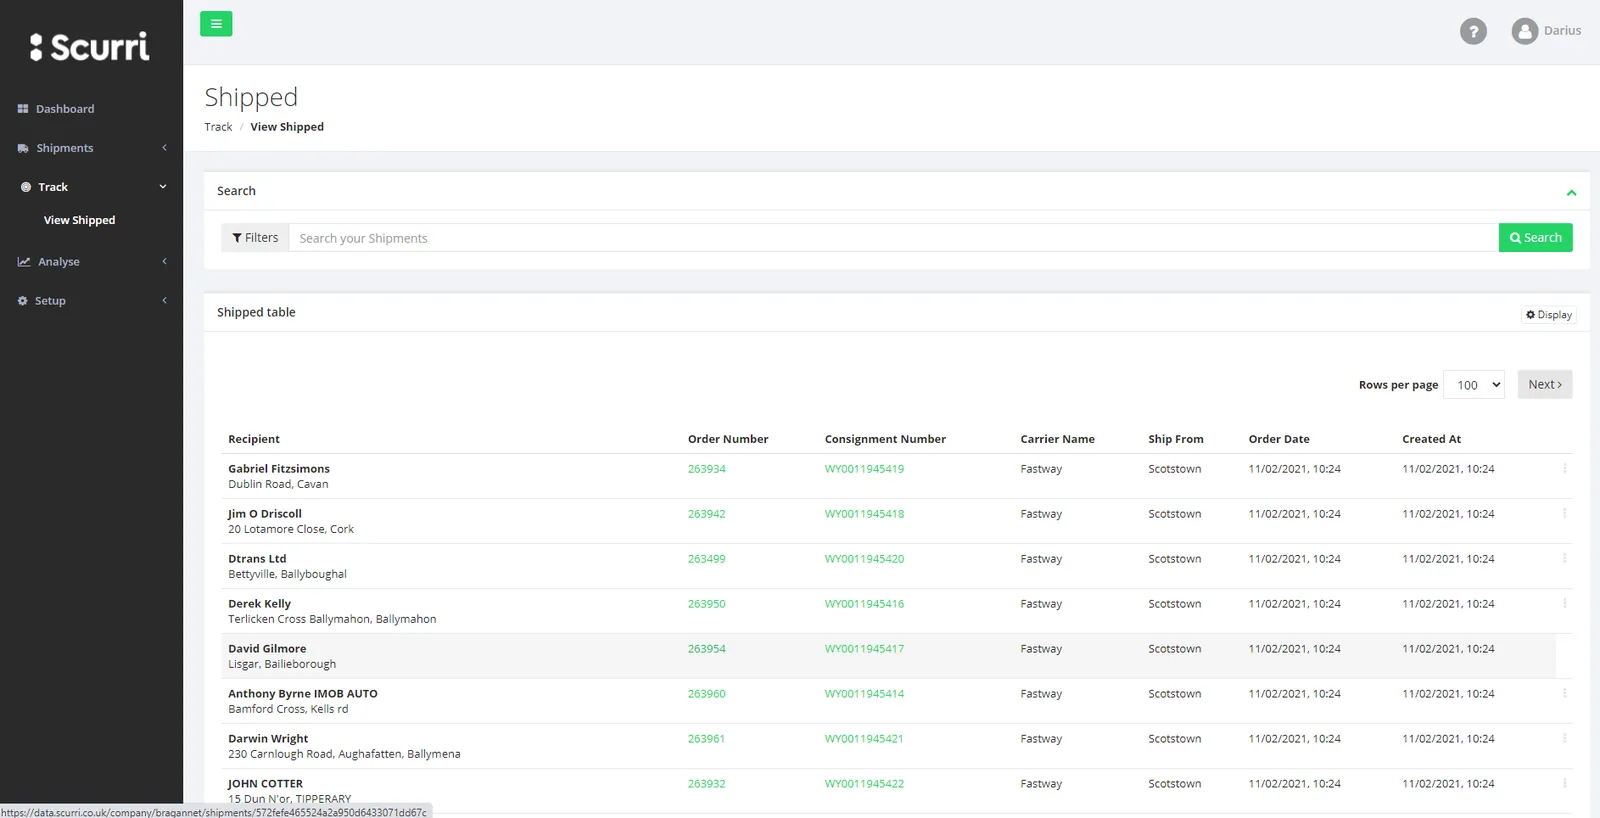Click the Consignment Number column header
This screenshot has height=818, width=1600.
[885, 439]
